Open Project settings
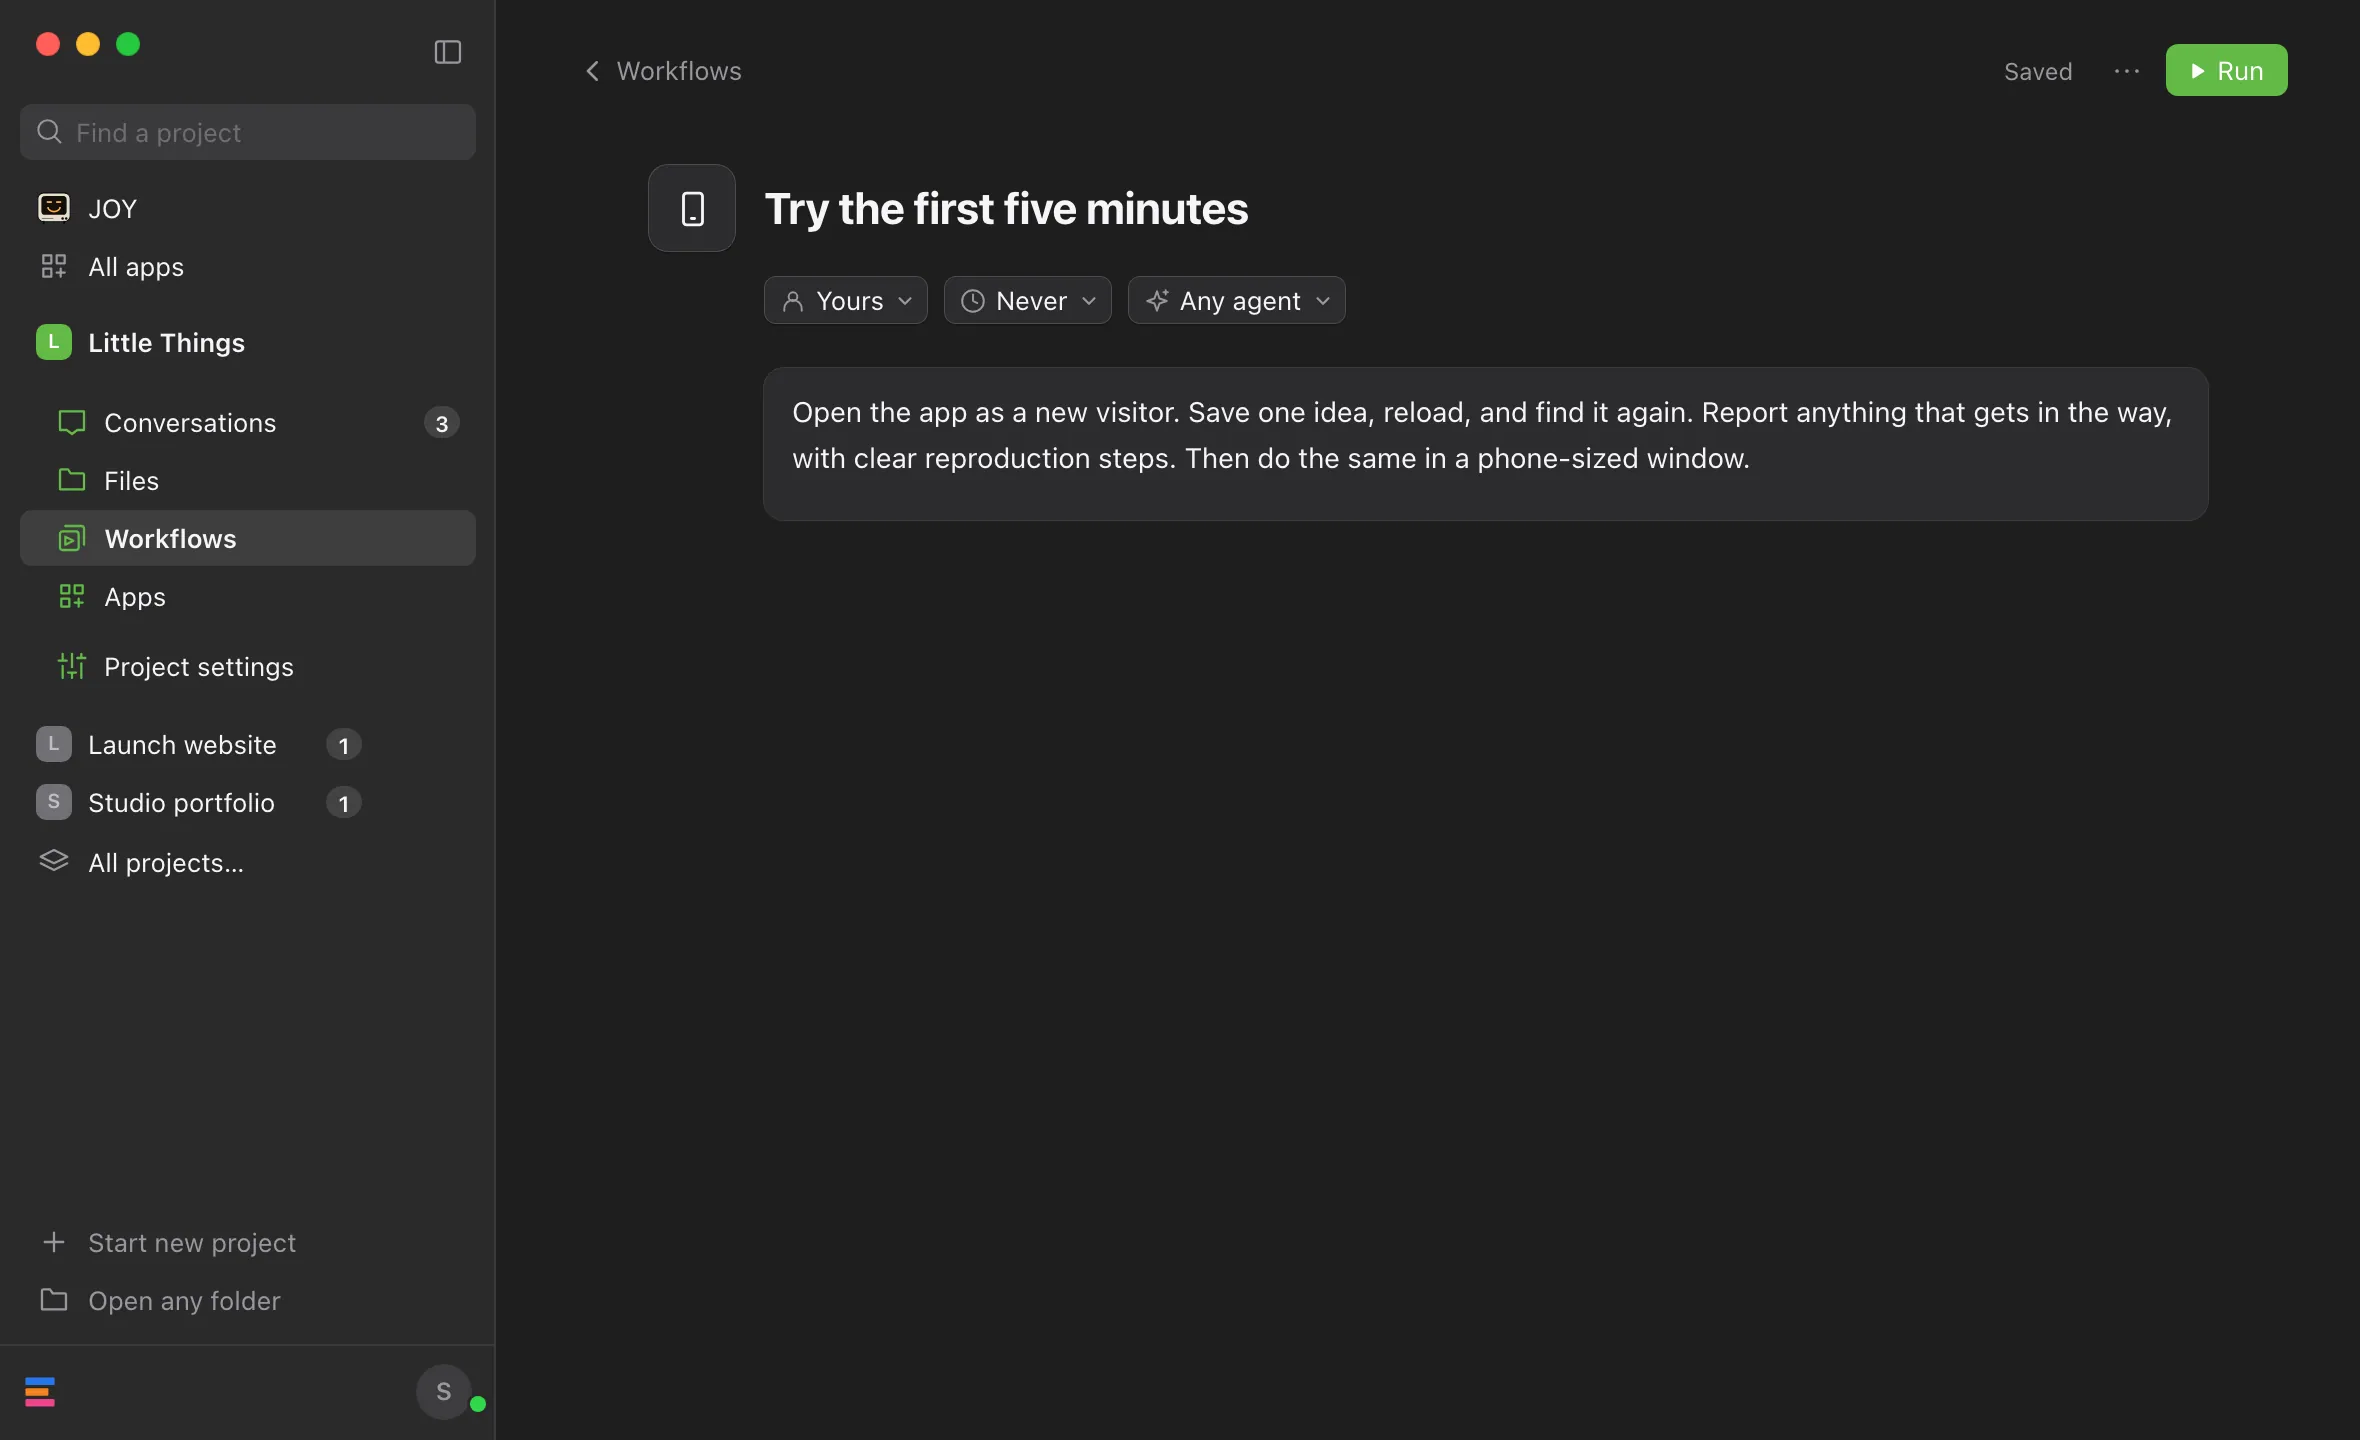2360x1440 pixels. (248, 667)
